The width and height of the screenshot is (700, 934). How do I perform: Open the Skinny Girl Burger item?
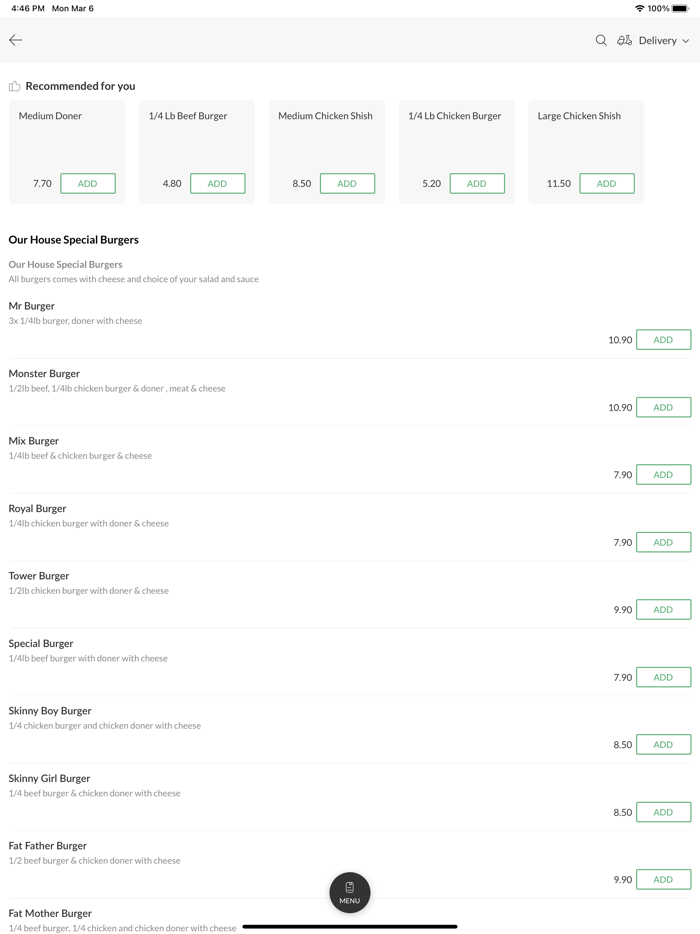[x=49, y=778]
